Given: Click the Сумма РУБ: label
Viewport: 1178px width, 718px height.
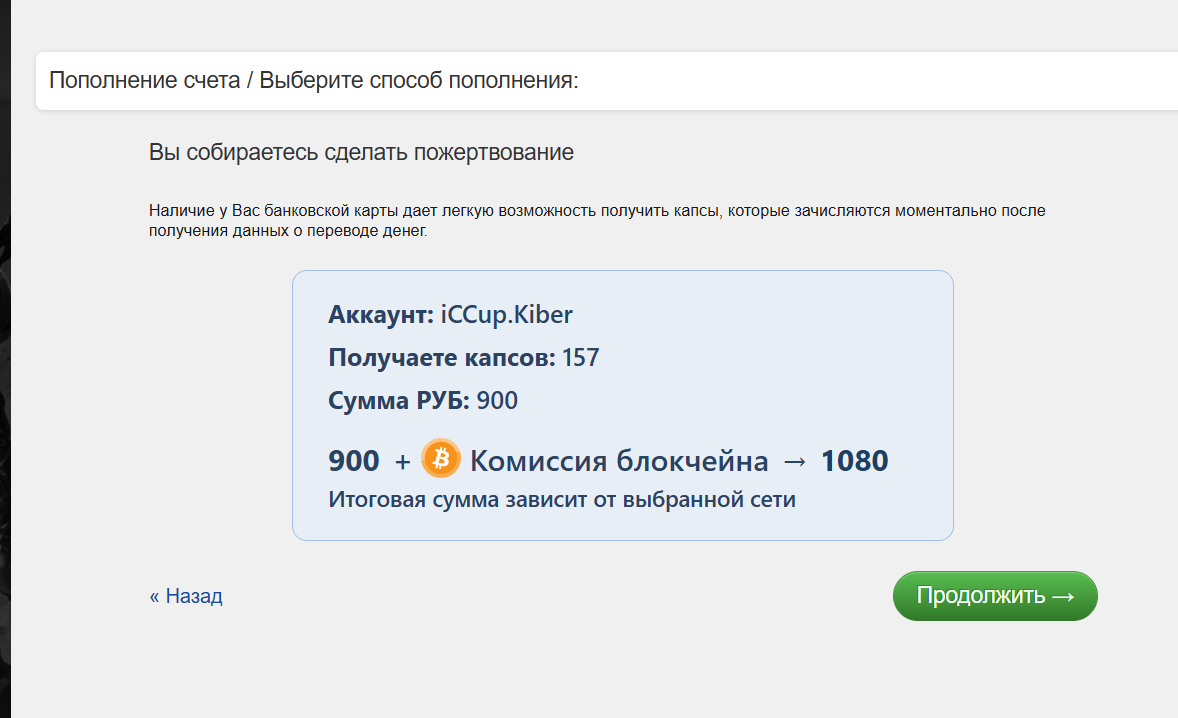Looking at the screenshot, I should pos(399,400).
